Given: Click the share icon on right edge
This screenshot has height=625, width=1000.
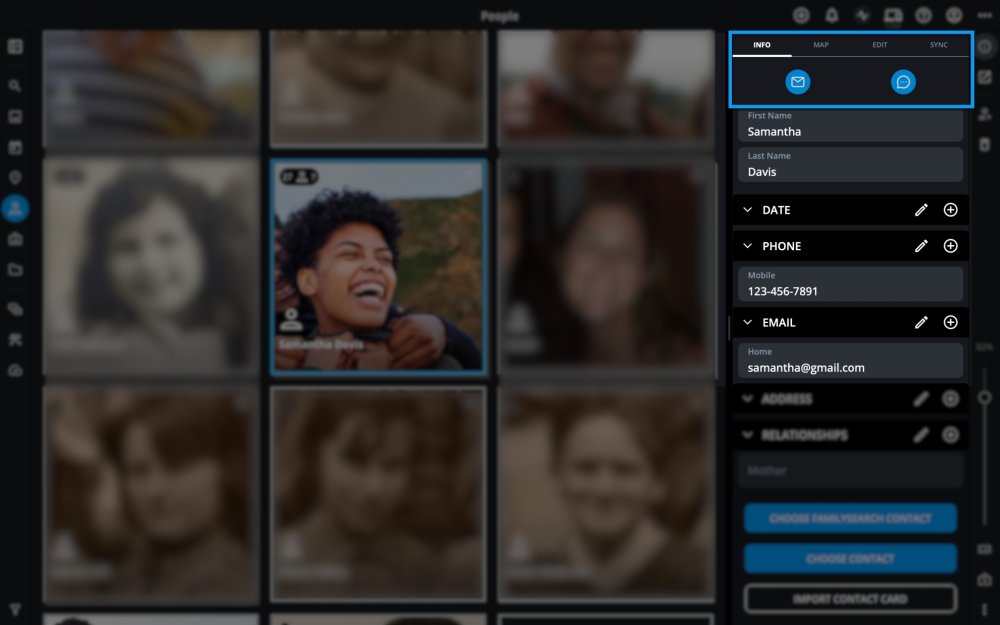Looking at the screenshot, I should tap(985, 77).
